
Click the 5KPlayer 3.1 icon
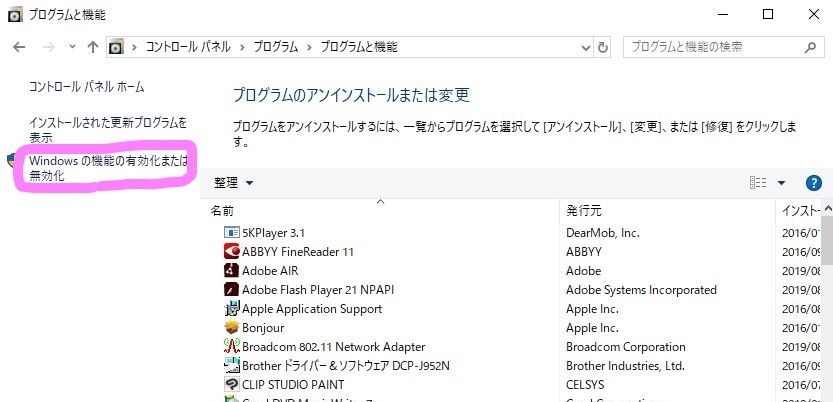(232, 233)
